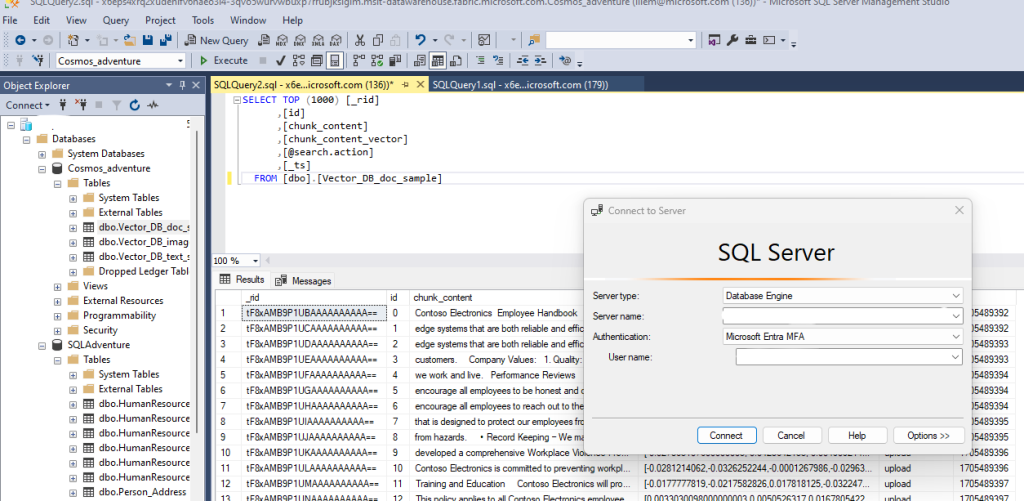Open the User name dropdown arrow

956,357
